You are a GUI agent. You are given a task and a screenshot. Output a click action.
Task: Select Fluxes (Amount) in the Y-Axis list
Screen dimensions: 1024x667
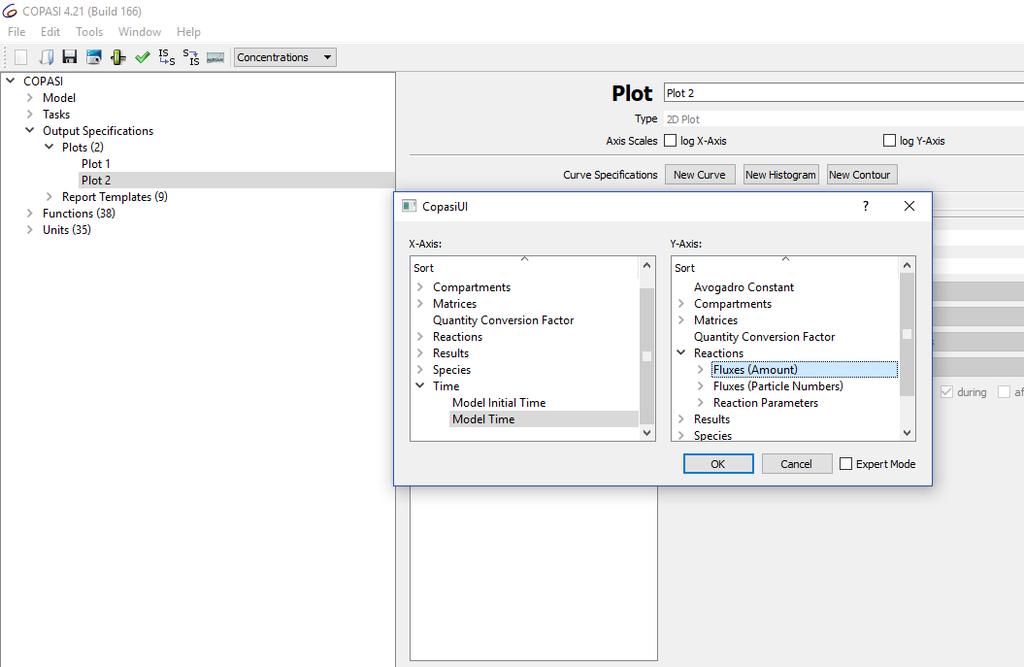[x=755, y=370]
